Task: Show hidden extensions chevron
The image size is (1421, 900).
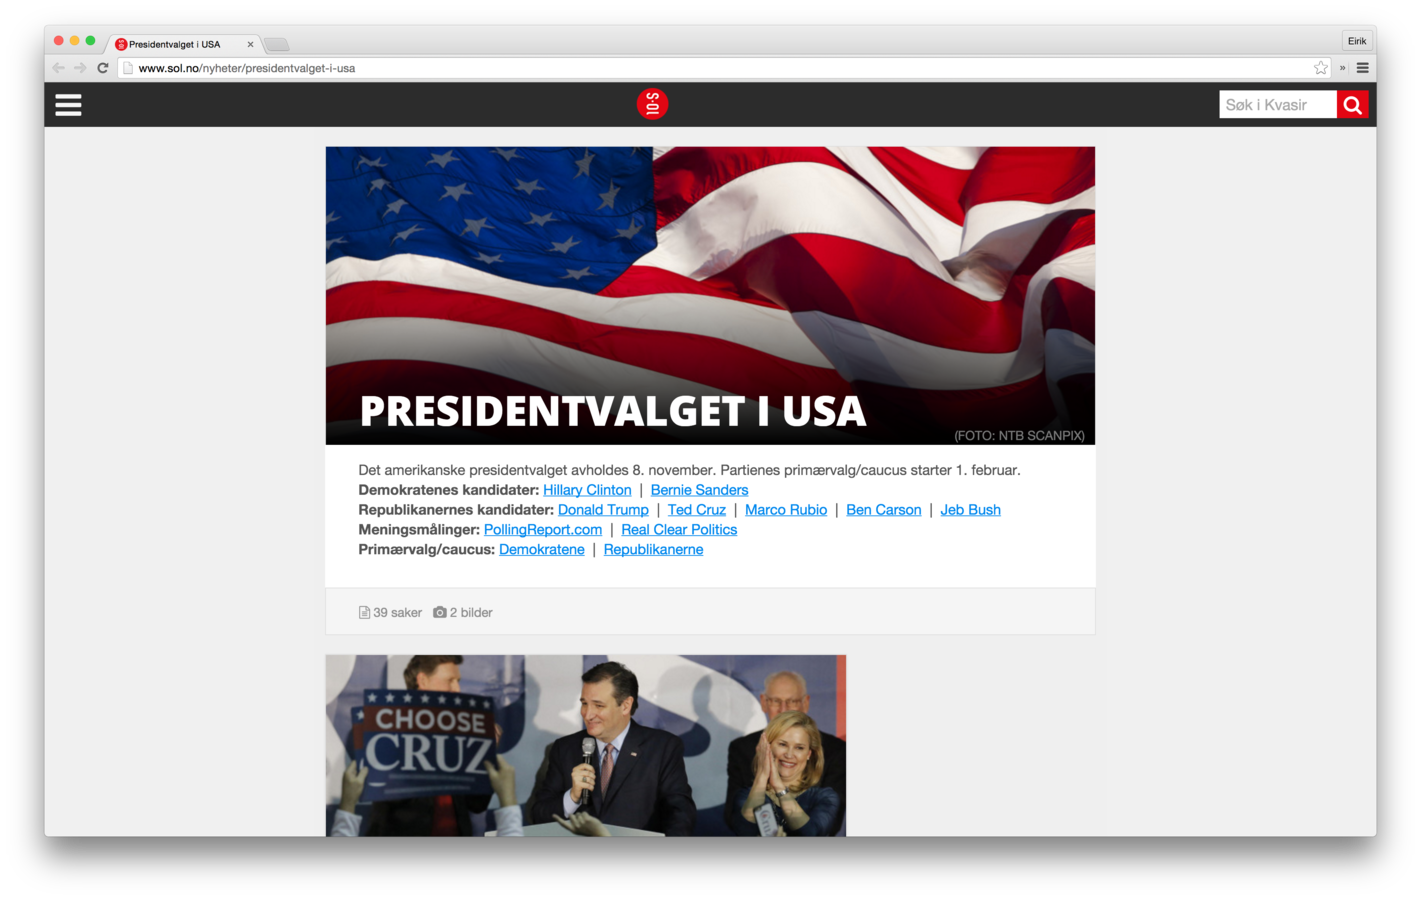Action: pyautogui.click(x=1342, y=68)
